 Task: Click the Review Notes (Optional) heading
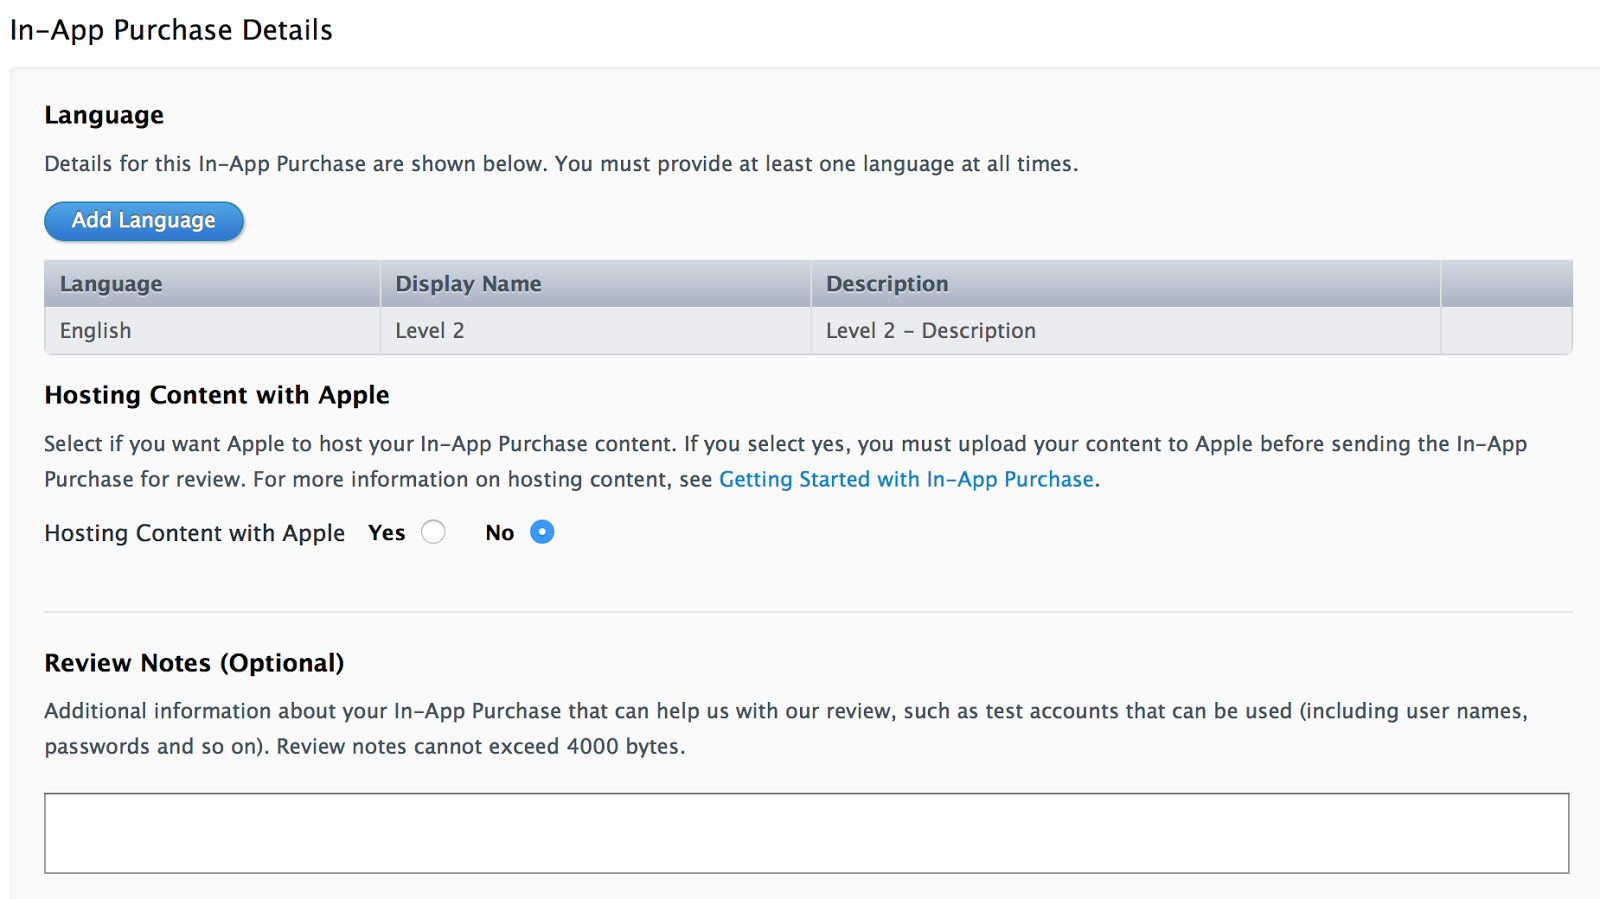coord(194,663)
